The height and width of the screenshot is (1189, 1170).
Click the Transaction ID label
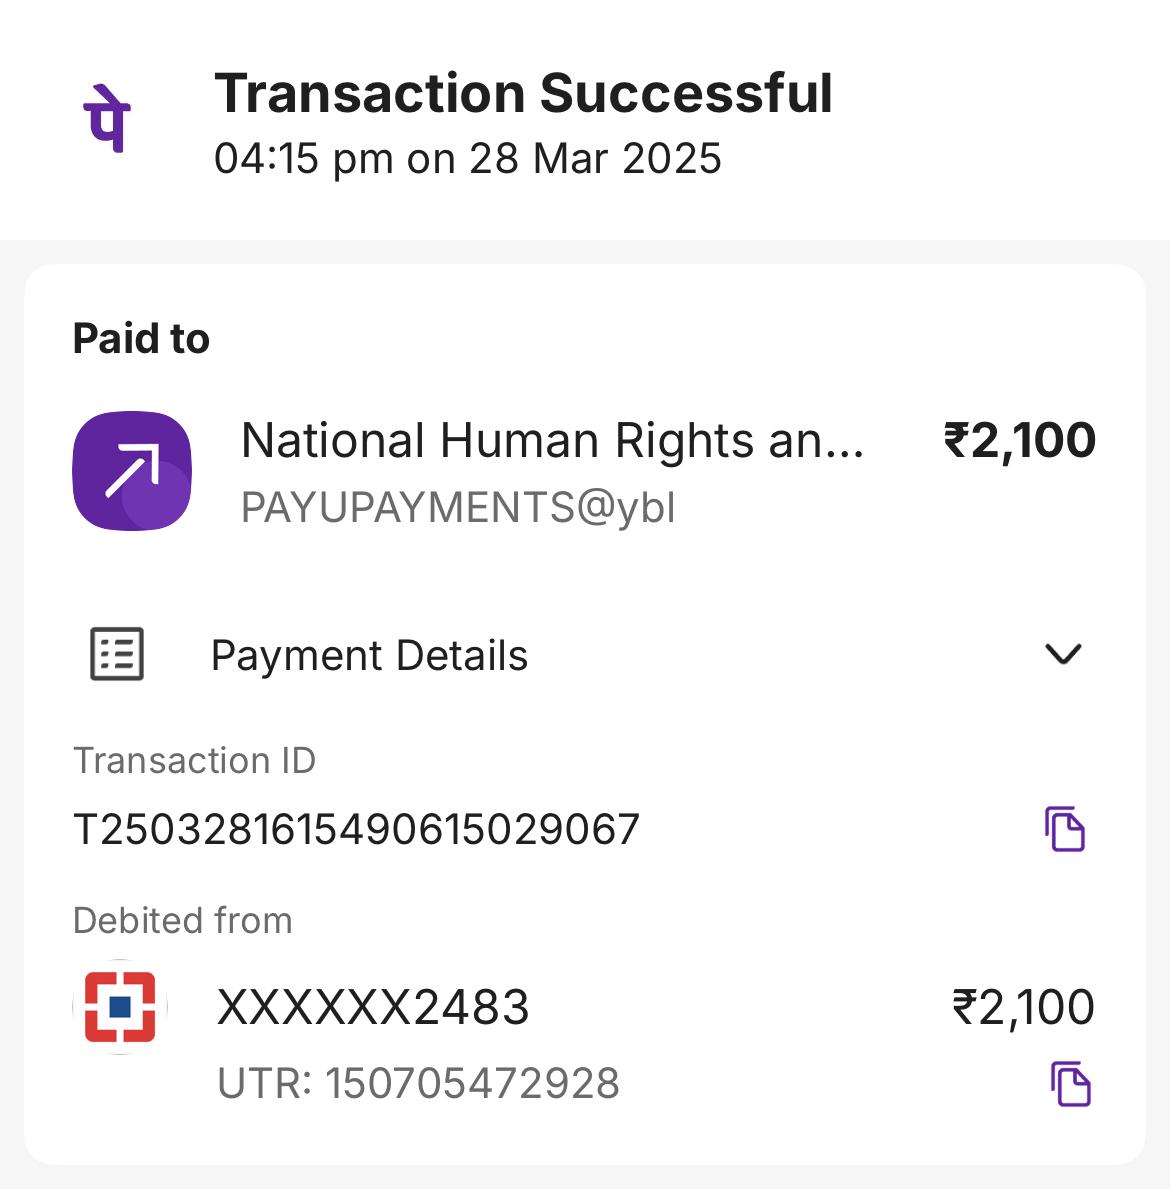pyautogui.click(x=194, y=761)
